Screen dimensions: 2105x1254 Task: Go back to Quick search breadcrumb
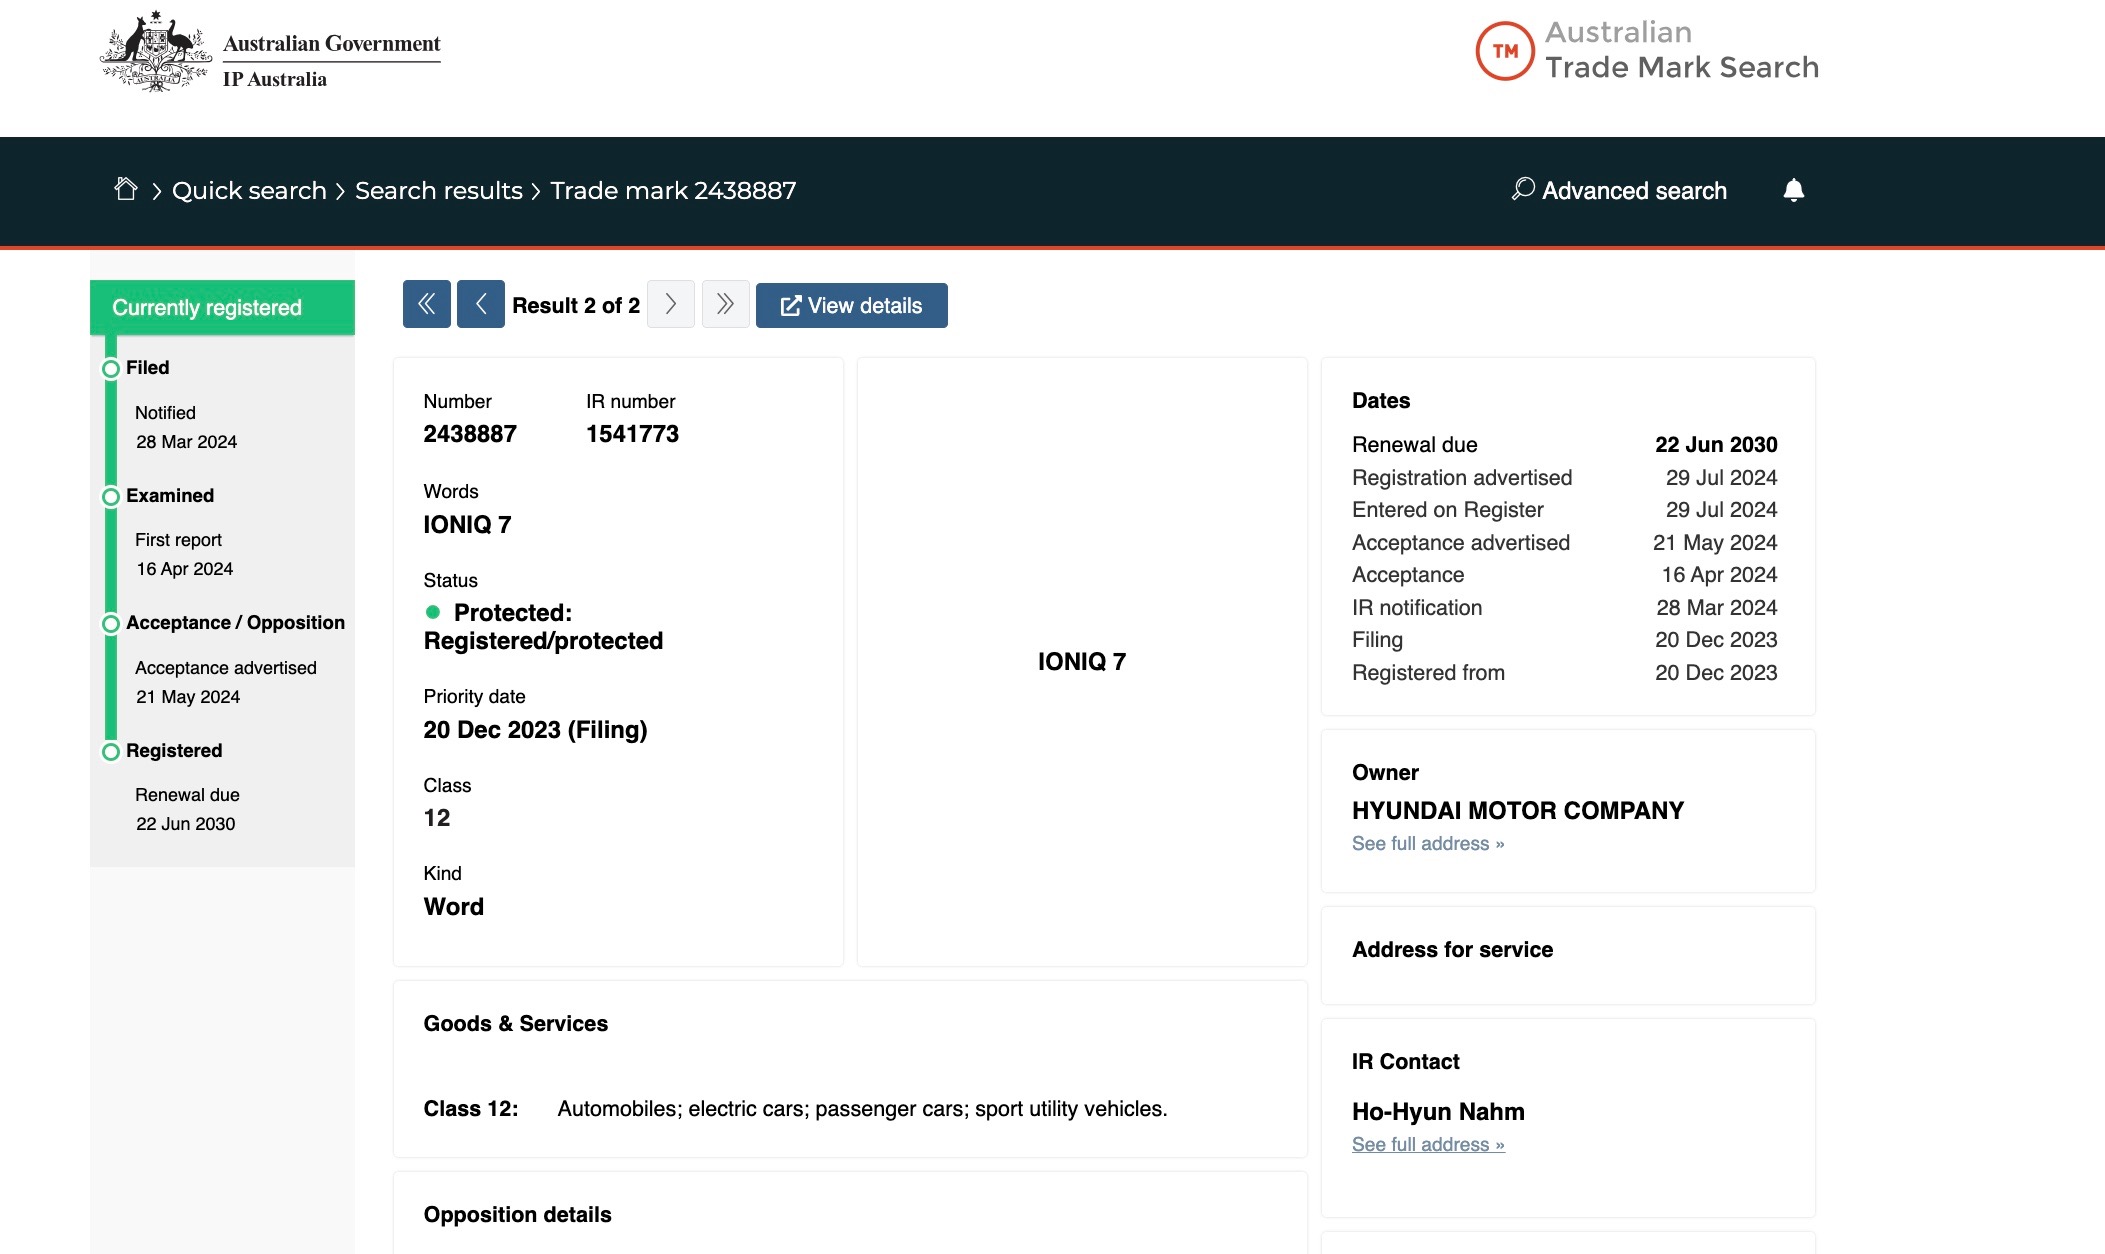[249, 190]
